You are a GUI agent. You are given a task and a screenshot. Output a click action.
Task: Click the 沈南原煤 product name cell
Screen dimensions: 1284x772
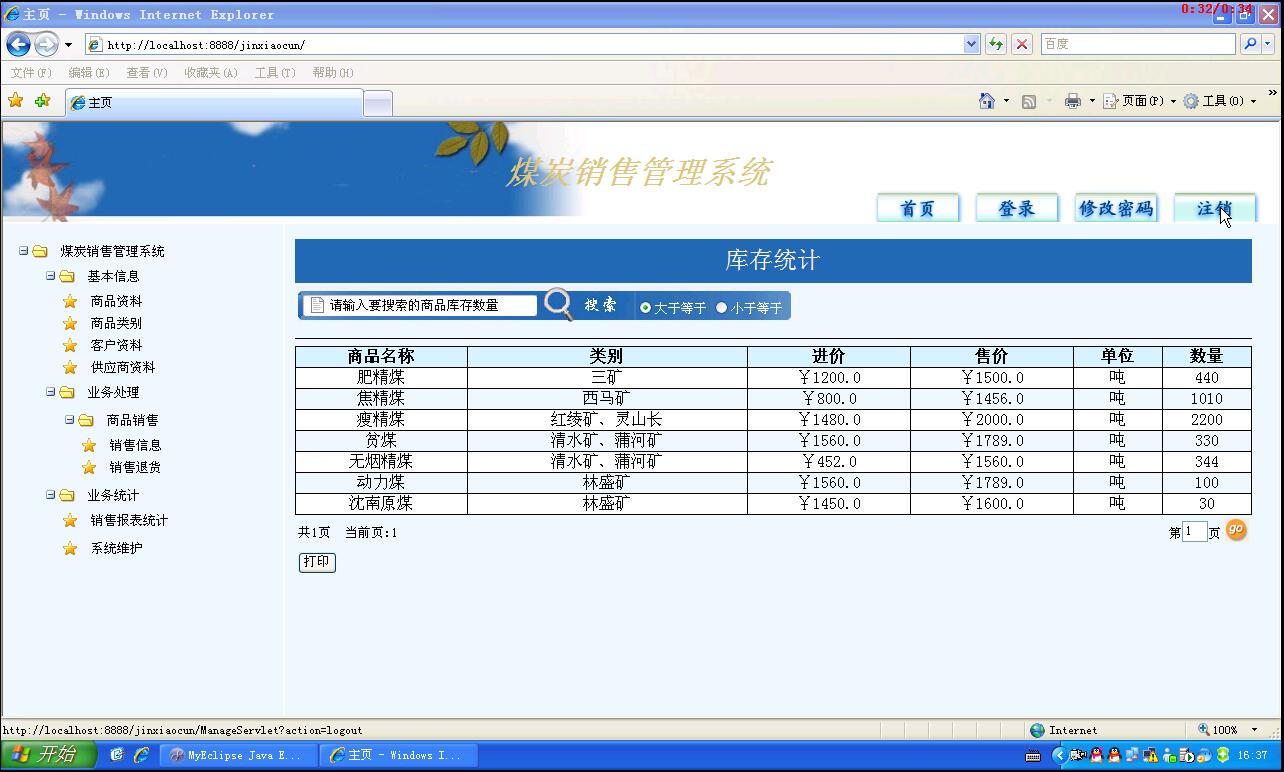(381, 503)
